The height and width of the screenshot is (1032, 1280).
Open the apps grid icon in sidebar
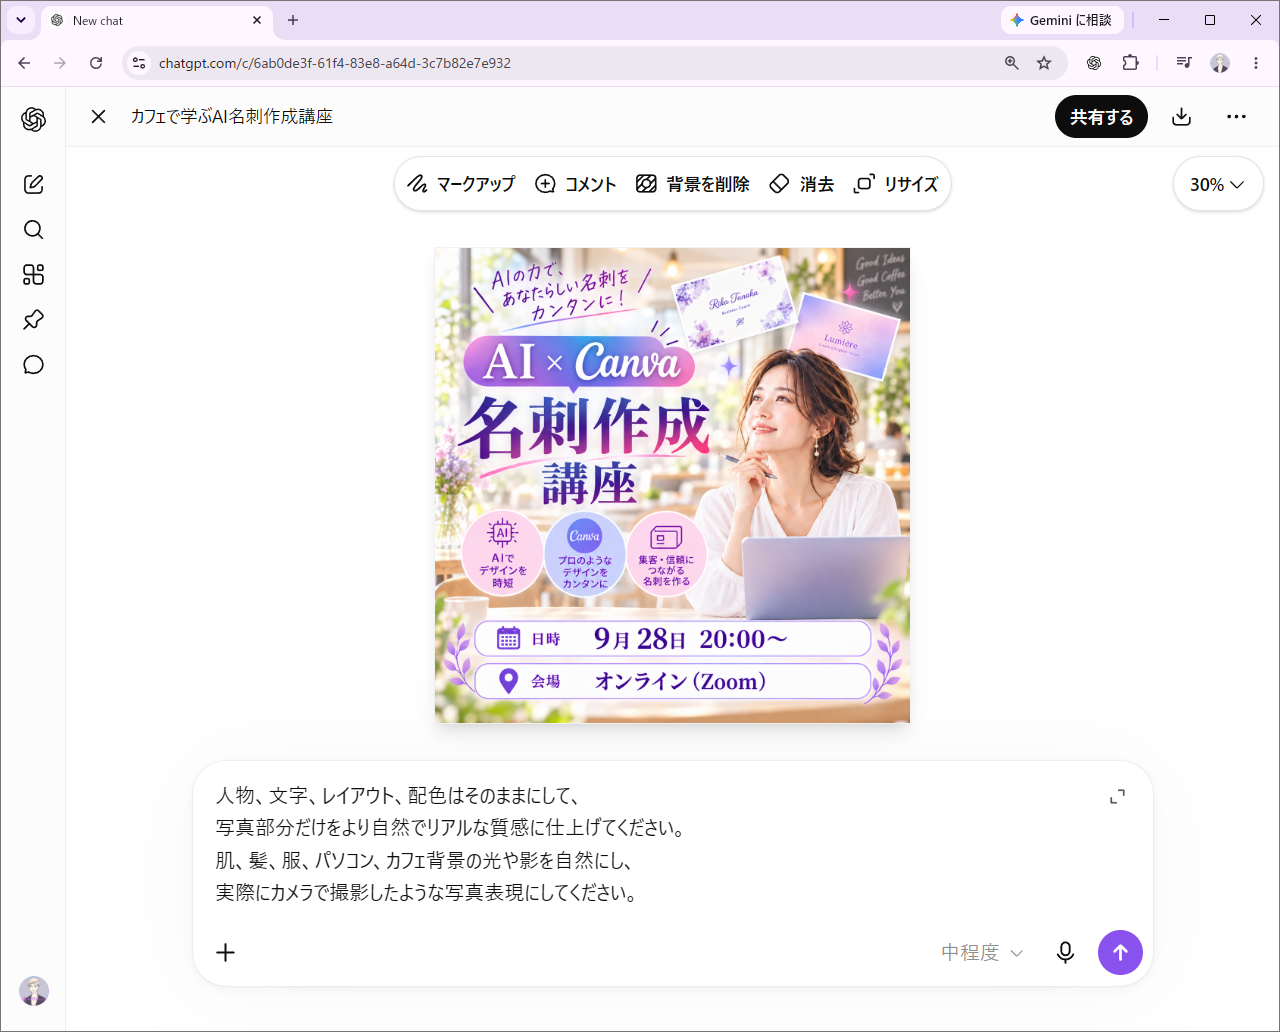[33, 275]
